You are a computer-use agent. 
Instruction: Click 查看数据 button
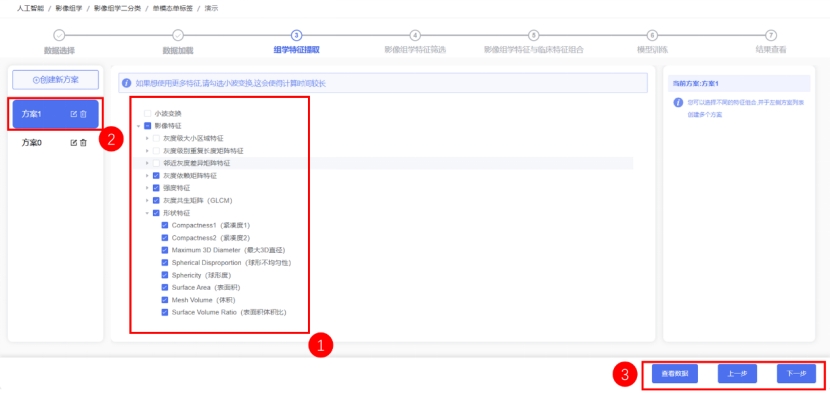[x=675, y=373]
